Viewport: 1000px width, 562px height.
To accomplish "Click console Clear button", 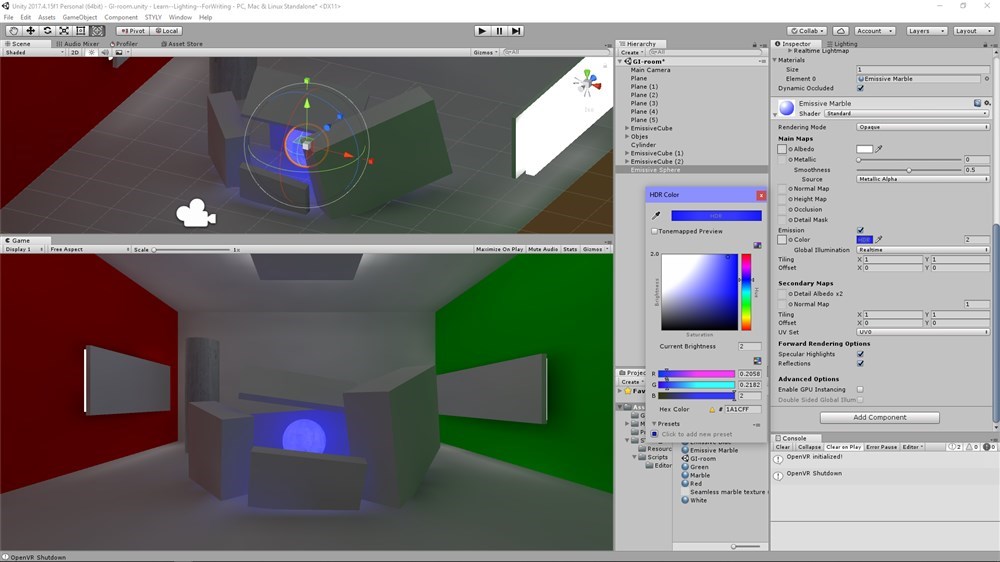I will pyautogui.click(x=783, y=447).
